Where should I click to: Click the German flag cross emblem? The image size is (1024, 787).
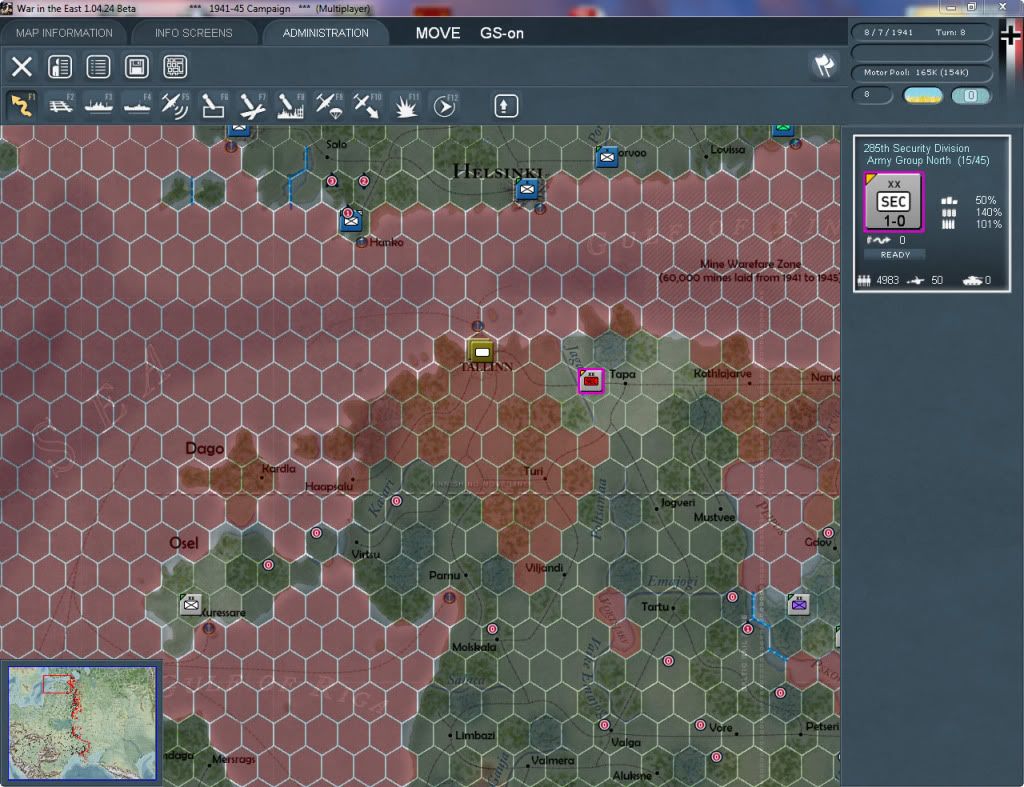coord(1009,35)
